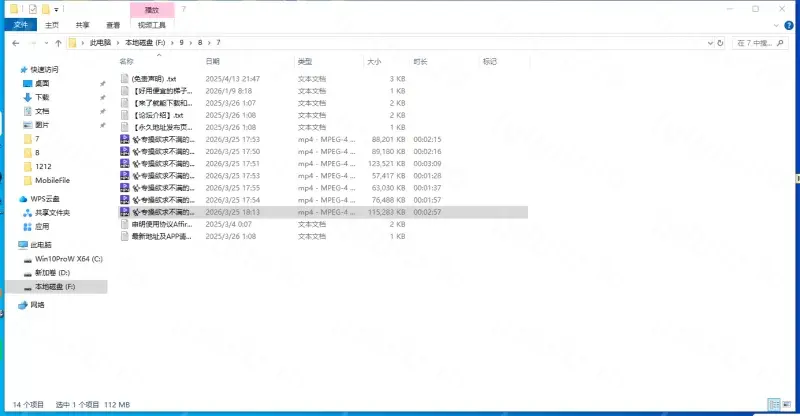Open 文档 in the navigation pane
The width and height of the screenshot is (800, 416).
[42, 111]
